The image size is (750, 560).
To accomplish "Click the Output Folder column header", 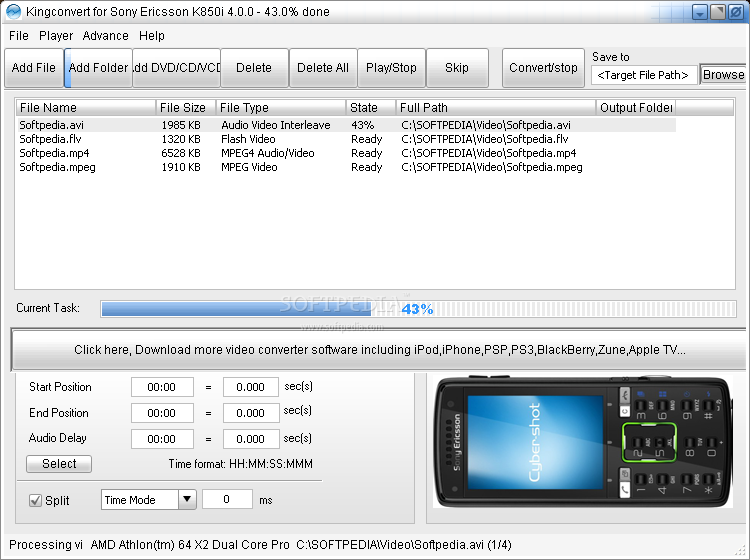I will 636,108.
